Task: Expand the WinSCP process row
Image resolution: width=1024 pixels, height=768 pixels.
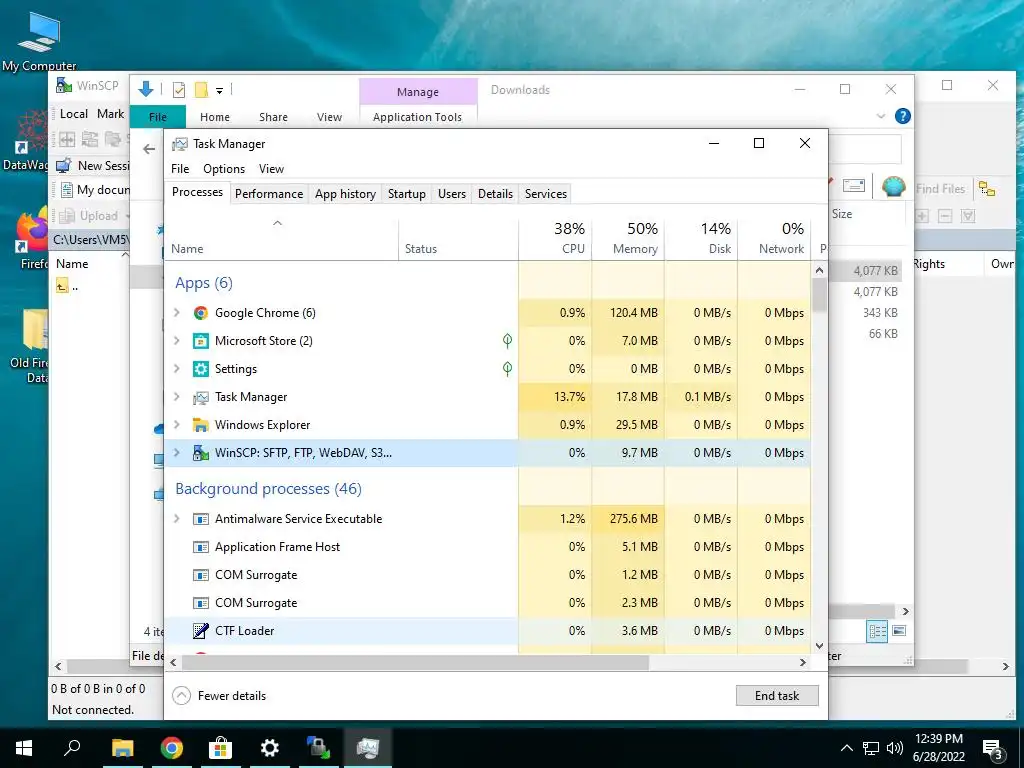Action: coord(176,453)
